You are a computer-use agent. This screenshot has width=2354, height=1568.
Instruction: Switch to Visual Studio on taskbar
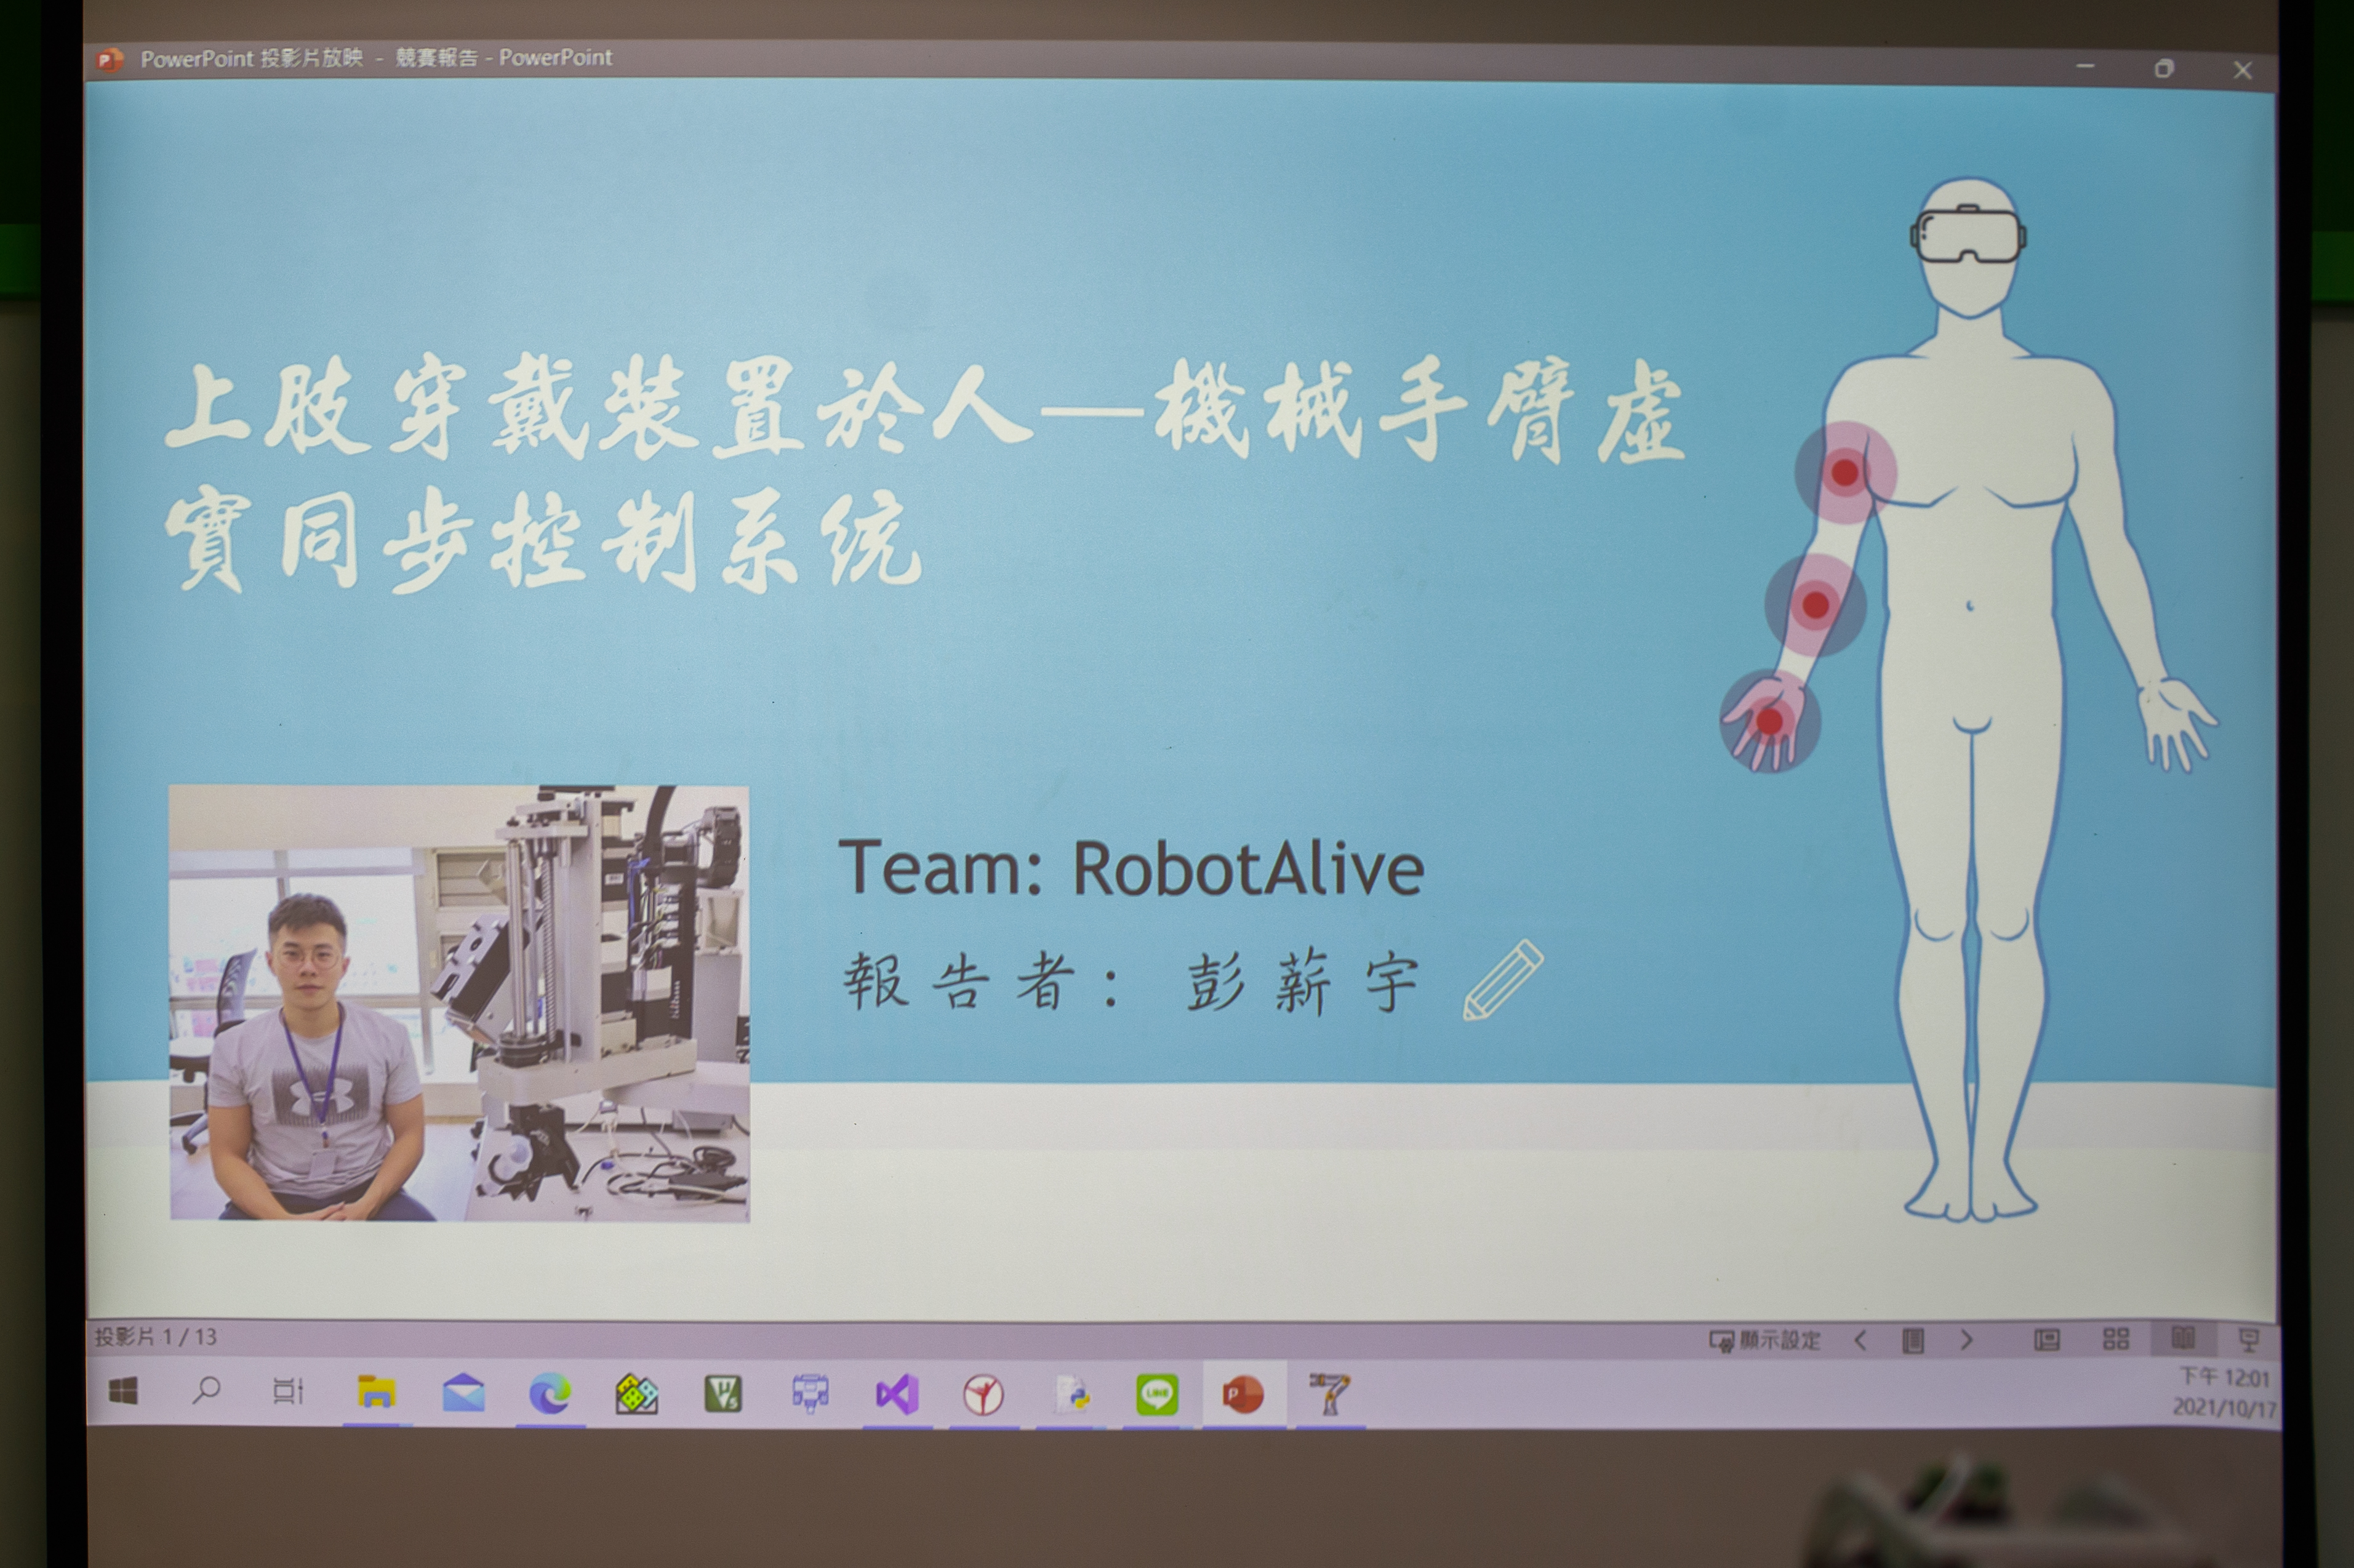(x=897, y=1394)
